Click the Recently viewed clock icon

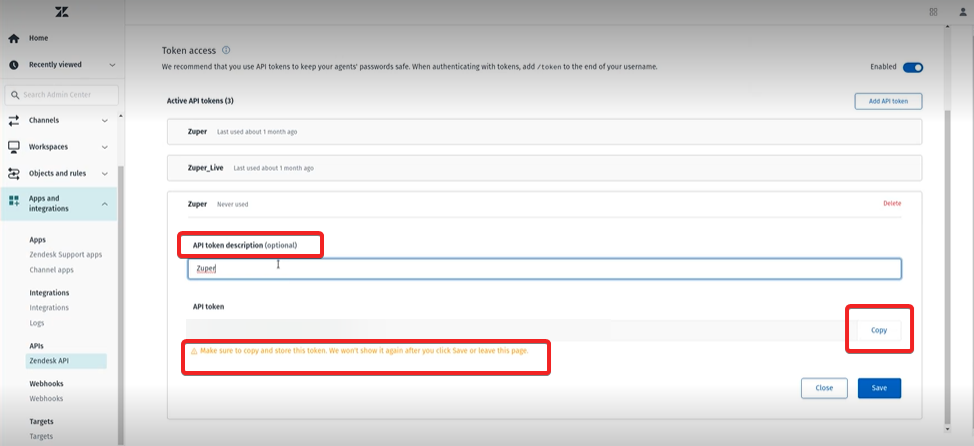pos(14,65)
